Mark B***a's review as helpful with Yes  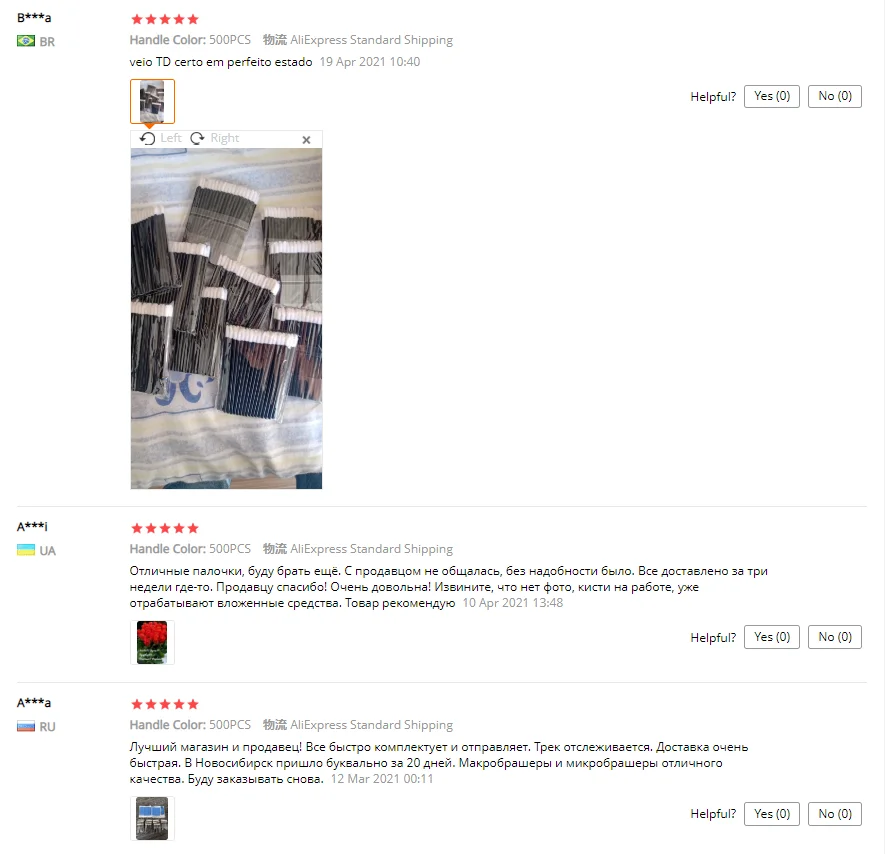[x=772, y=96]
